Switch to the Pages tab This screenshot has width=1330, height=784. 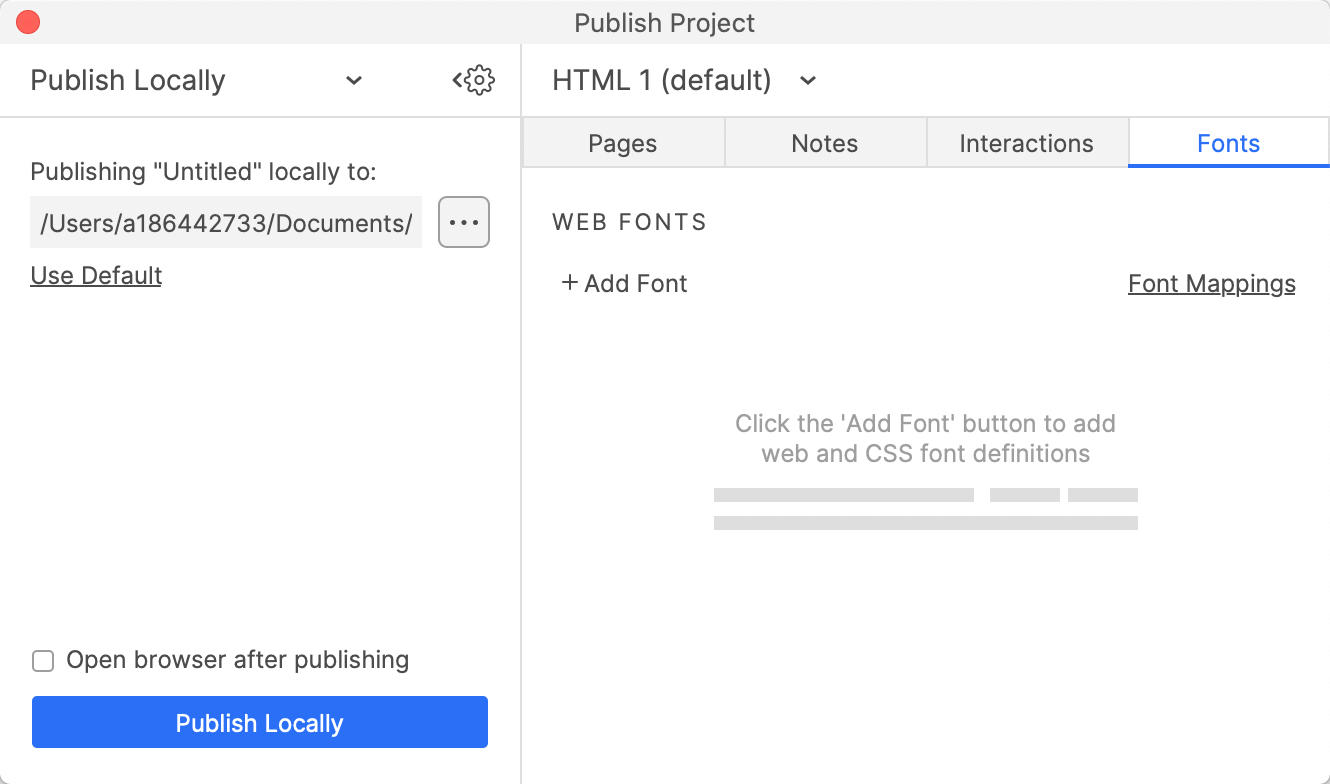pos(622,144)
